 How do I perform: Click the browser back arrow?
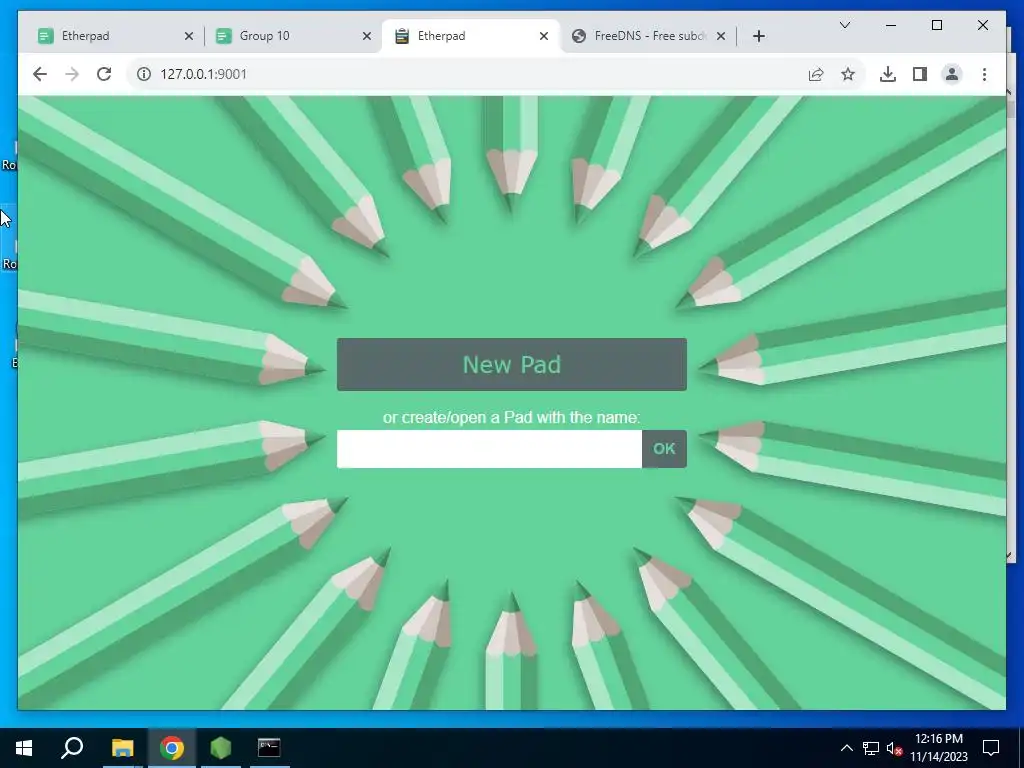pos(40,74)
